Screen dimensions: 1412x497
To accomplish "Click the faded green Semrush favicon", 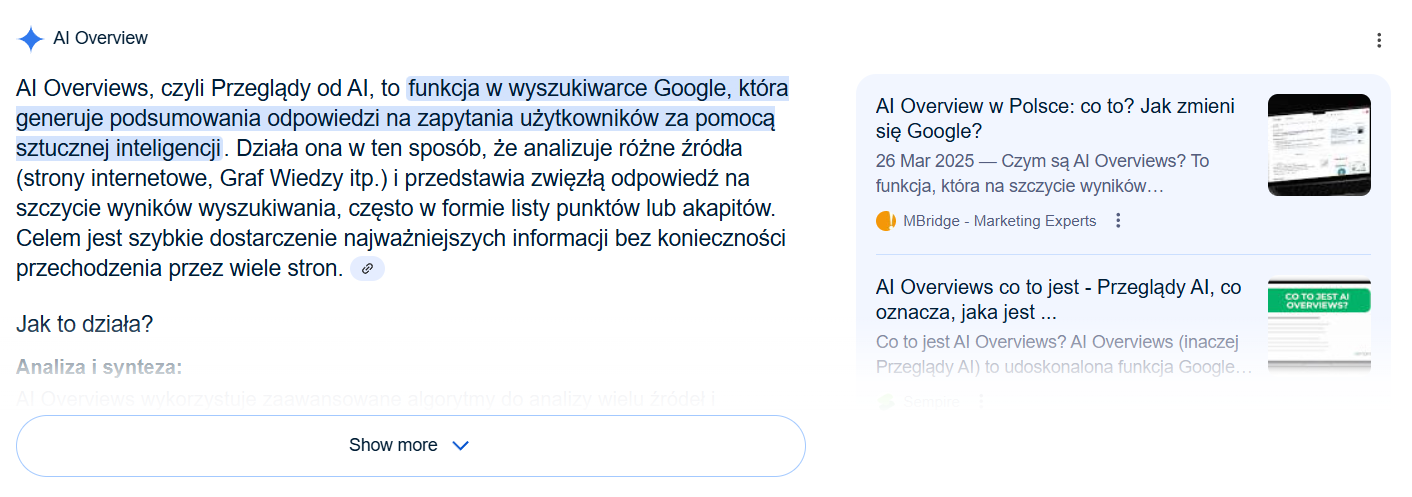I will point(885,402).
